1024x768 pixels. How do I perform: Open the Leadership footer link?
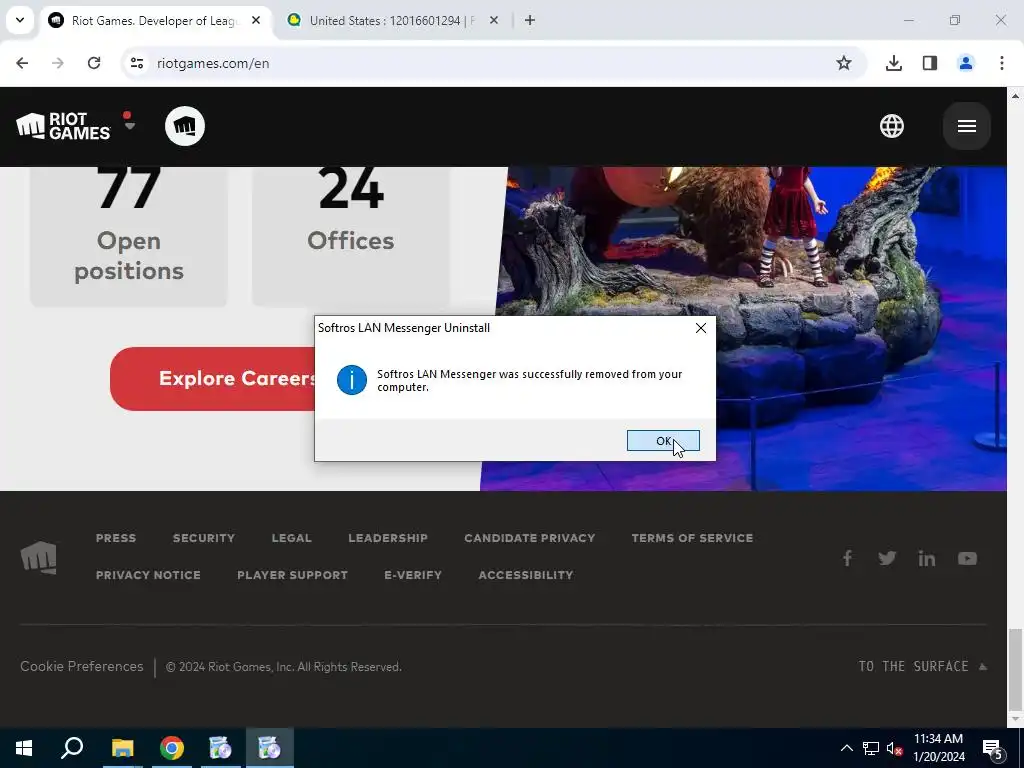pyautogui.click(x=388, y=538)
